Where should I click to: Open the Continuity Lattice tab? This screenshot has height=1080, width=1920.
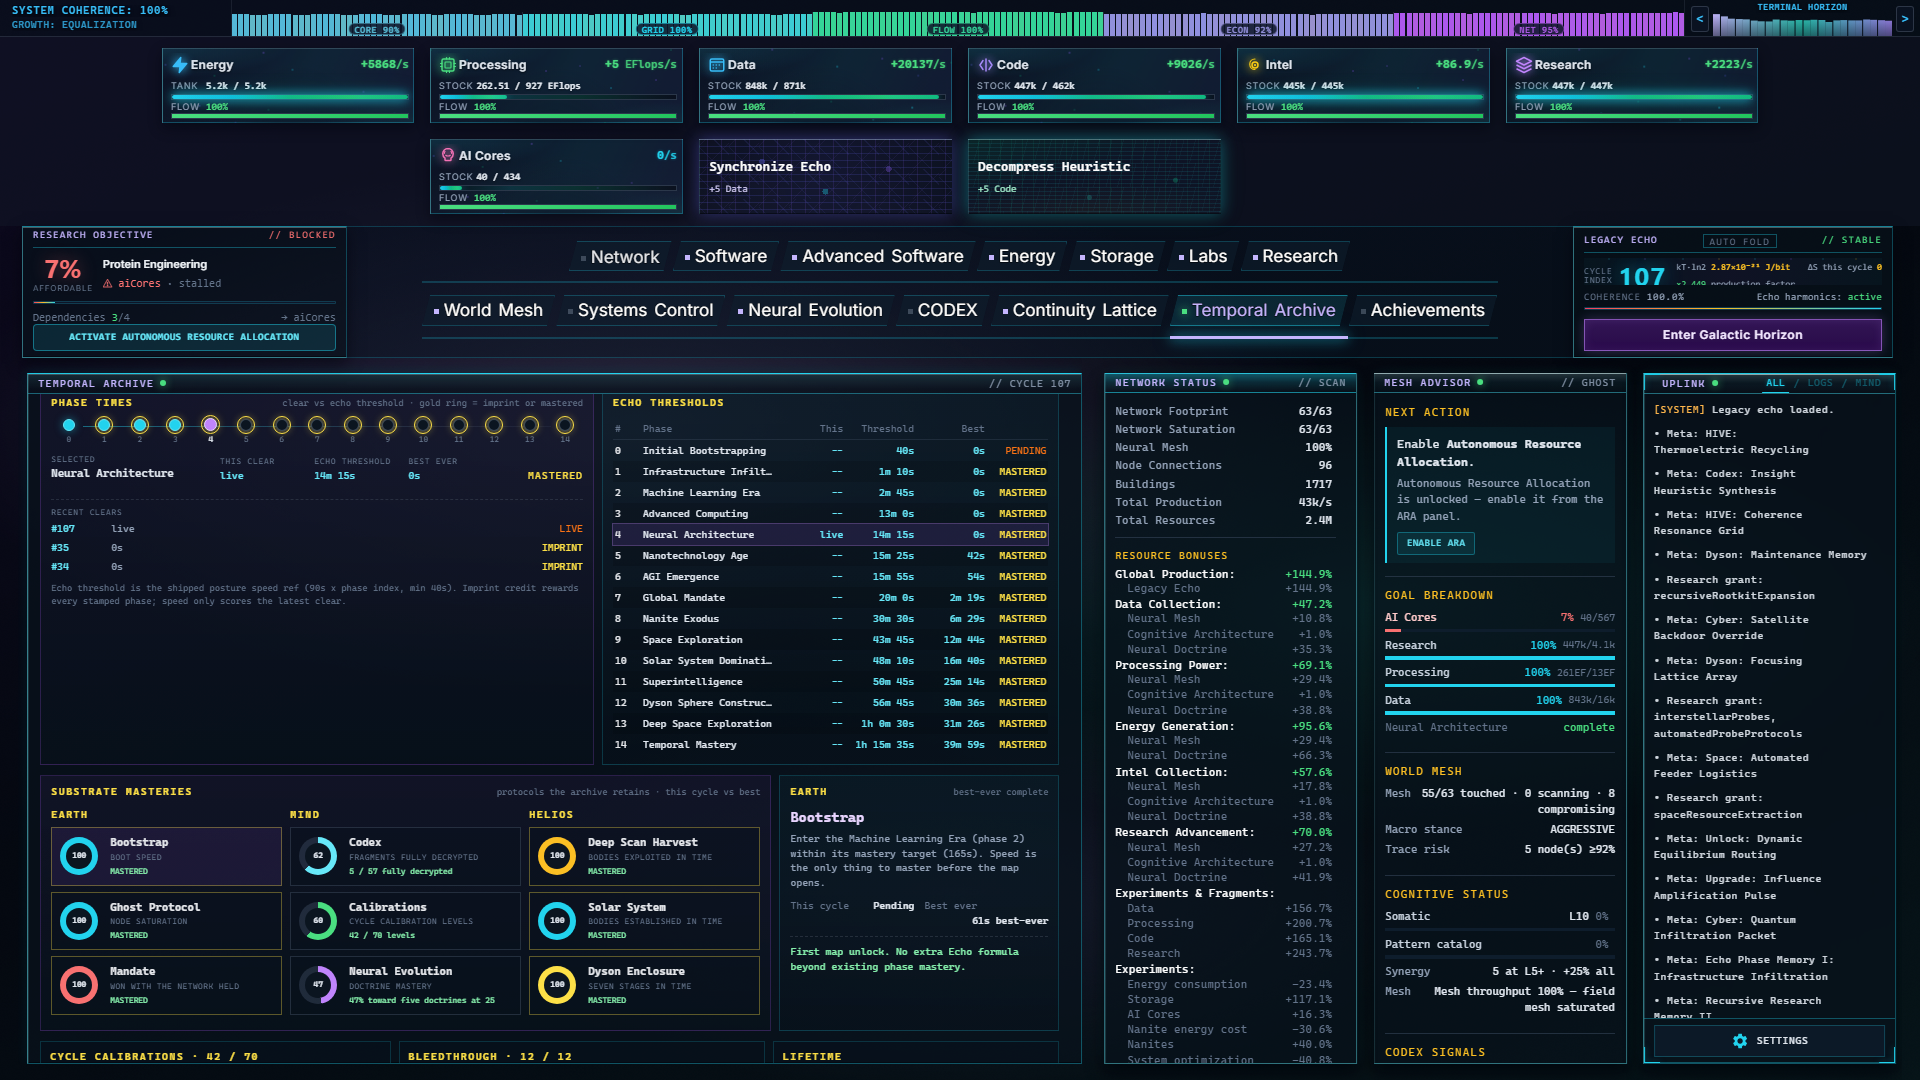click(1080, 310)
